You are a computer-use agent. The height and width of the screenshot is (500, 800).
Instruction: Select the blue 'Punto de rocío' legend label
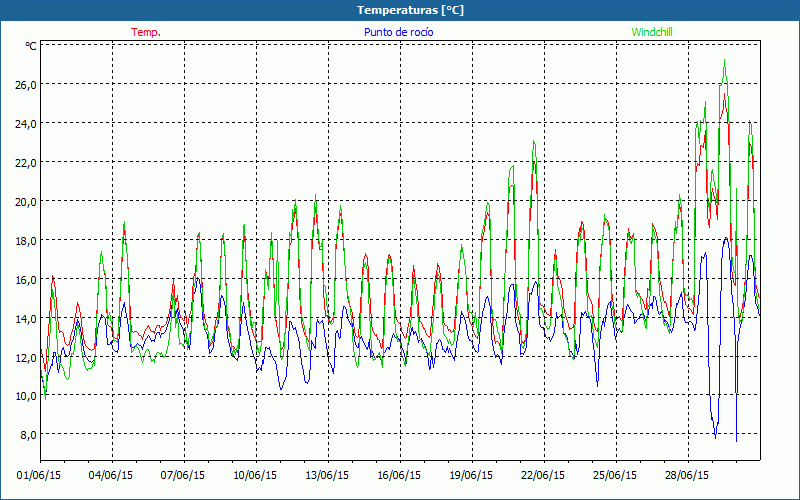[x=398, y=32]
